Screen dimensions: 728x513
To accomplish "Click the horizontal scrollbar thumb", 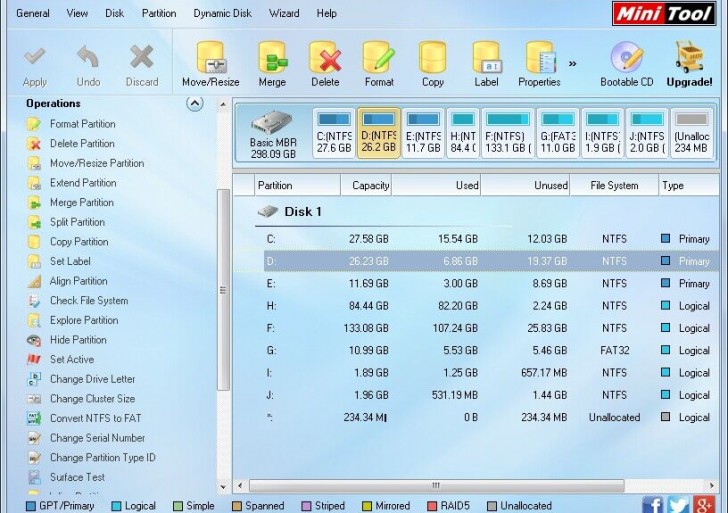I will click(x=436, y=486).
